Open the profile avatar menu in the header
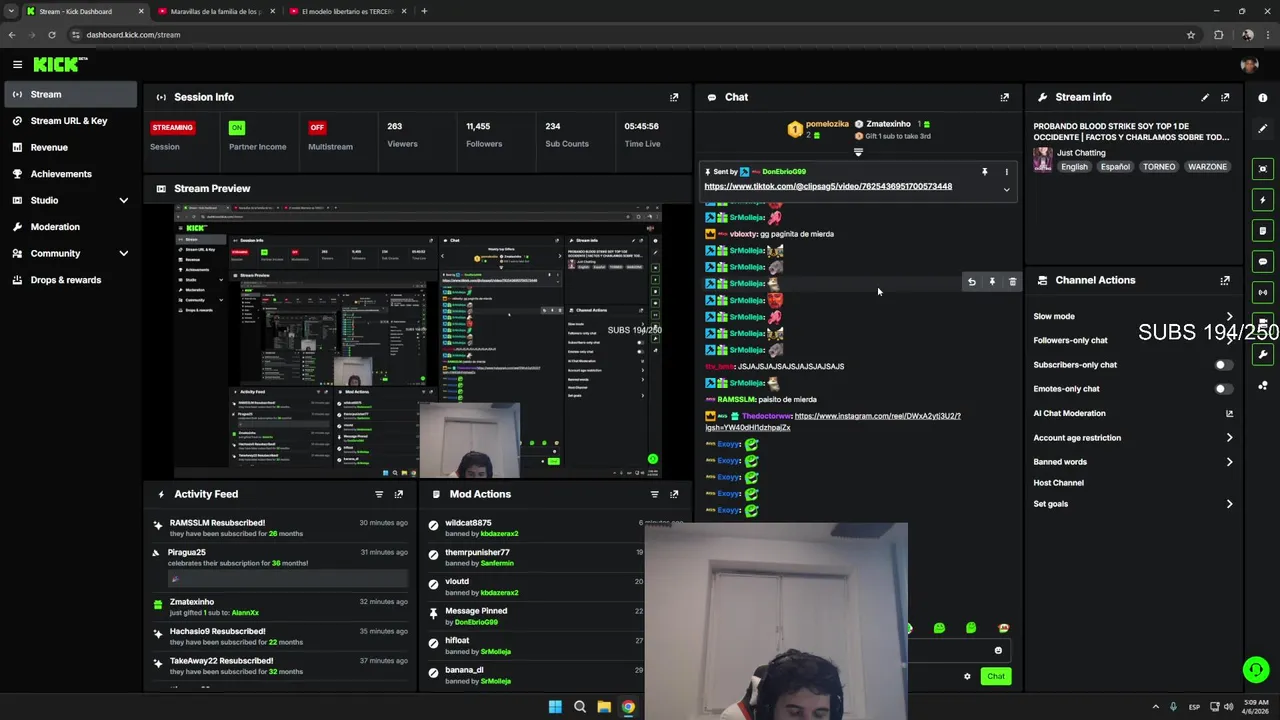The width and height of the screenshot is (1280, 720). coord(1249,64)
